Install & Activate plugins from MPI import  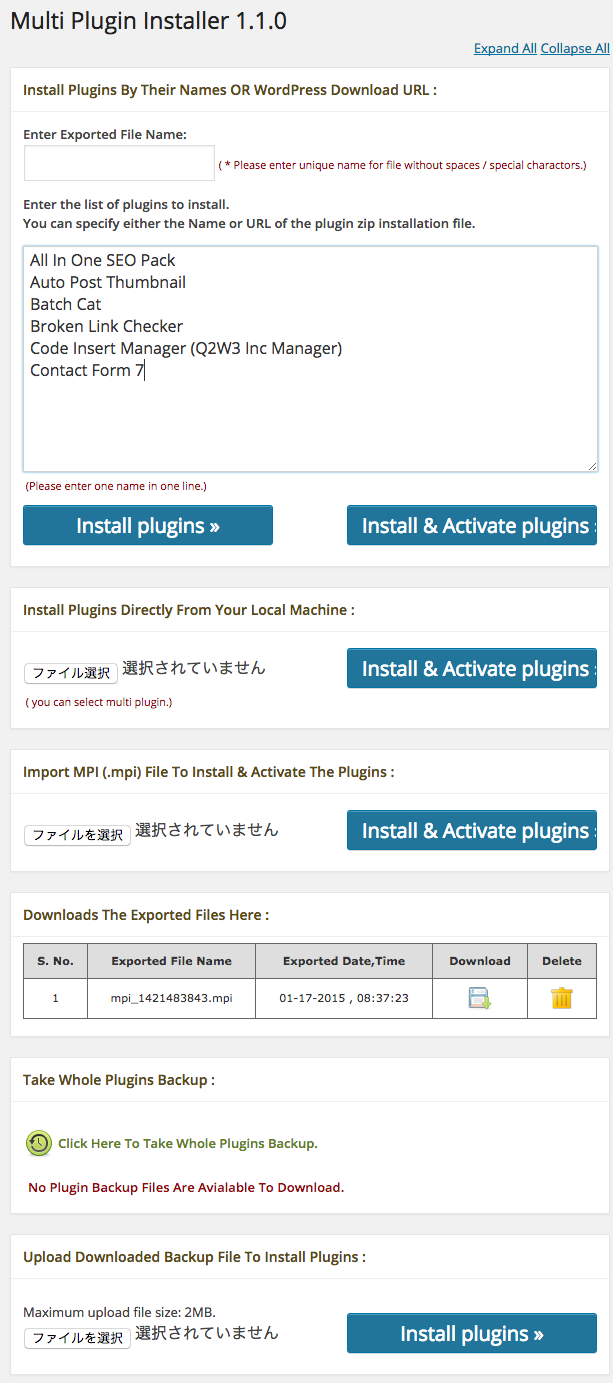[472, 830]
